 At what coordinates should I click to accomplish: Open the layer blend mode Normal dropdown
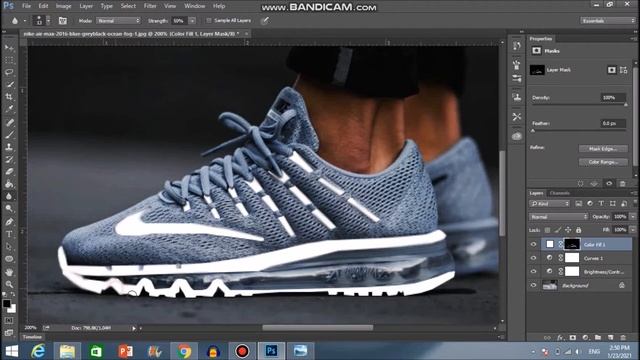tap(558, 217)
